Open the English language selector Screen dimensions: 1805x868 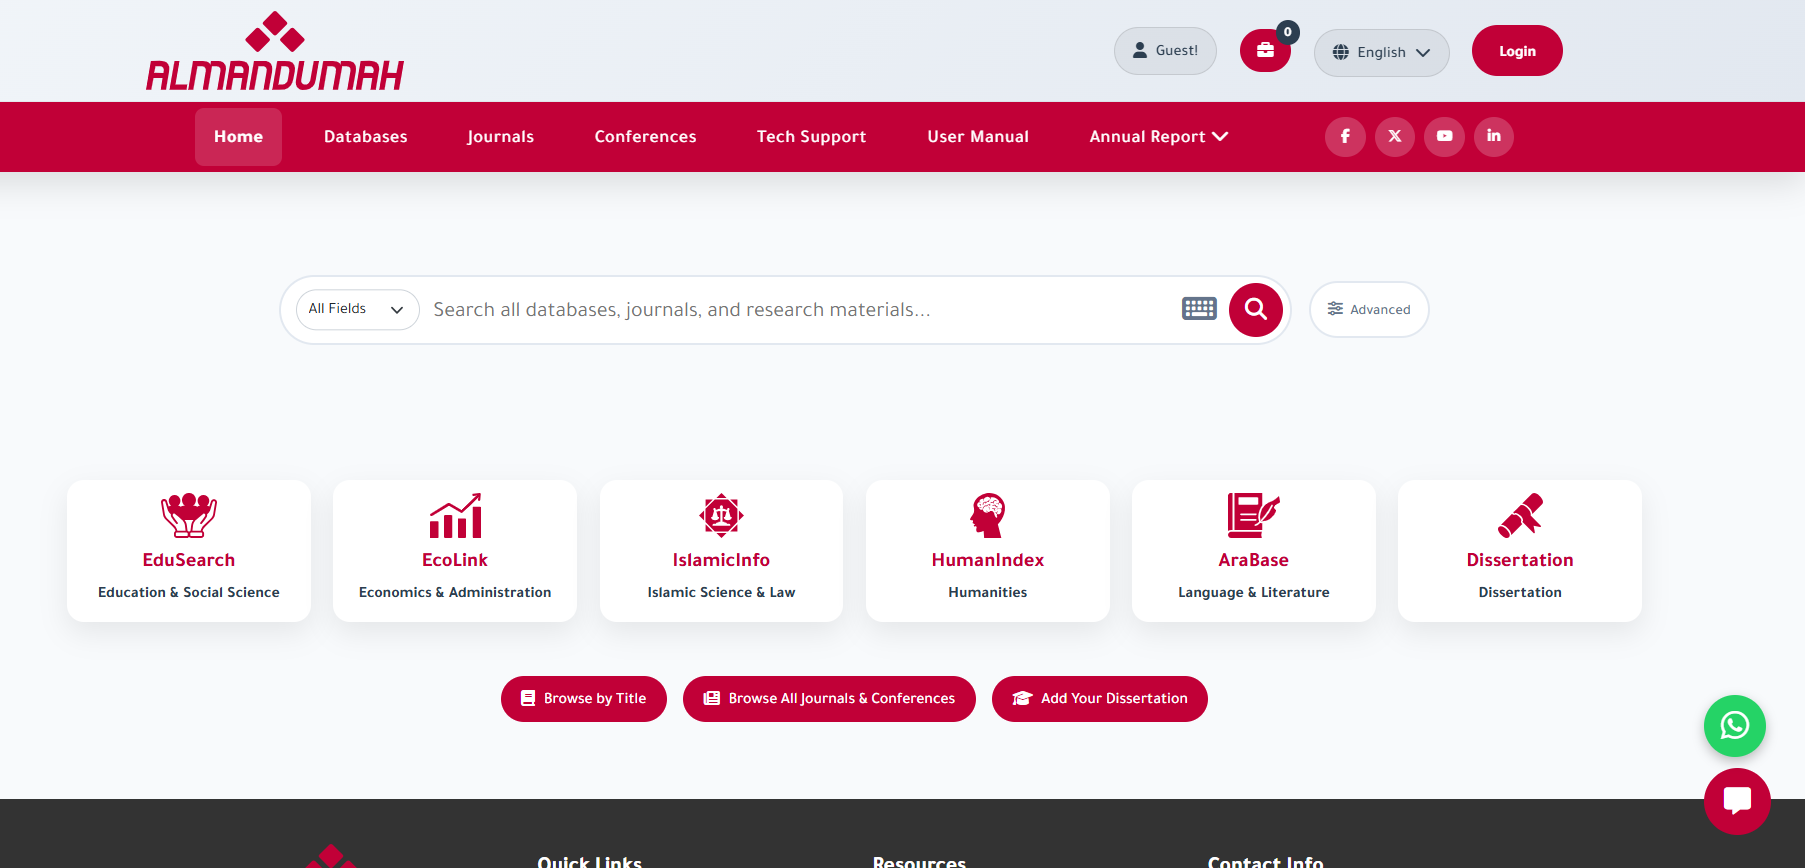(1381, 52)
